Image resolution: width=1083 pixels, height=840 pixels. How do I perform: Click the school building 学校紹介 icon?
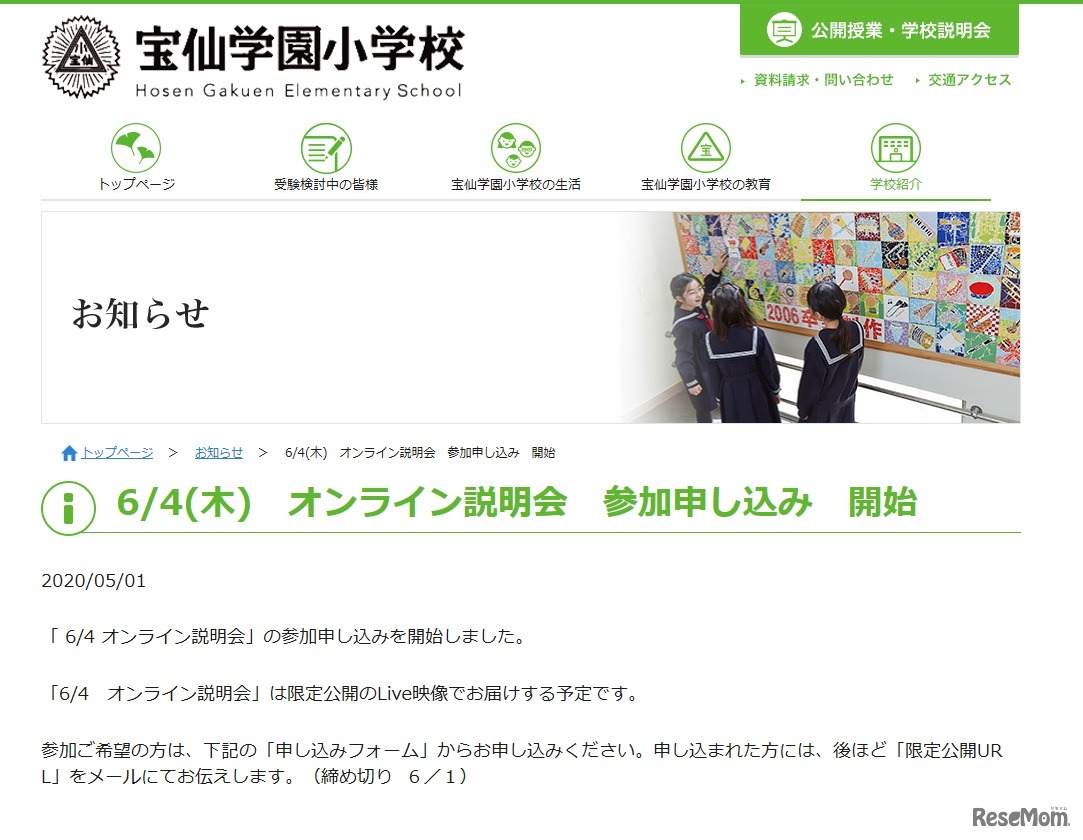pyautogui.click(x=896, y=148)
